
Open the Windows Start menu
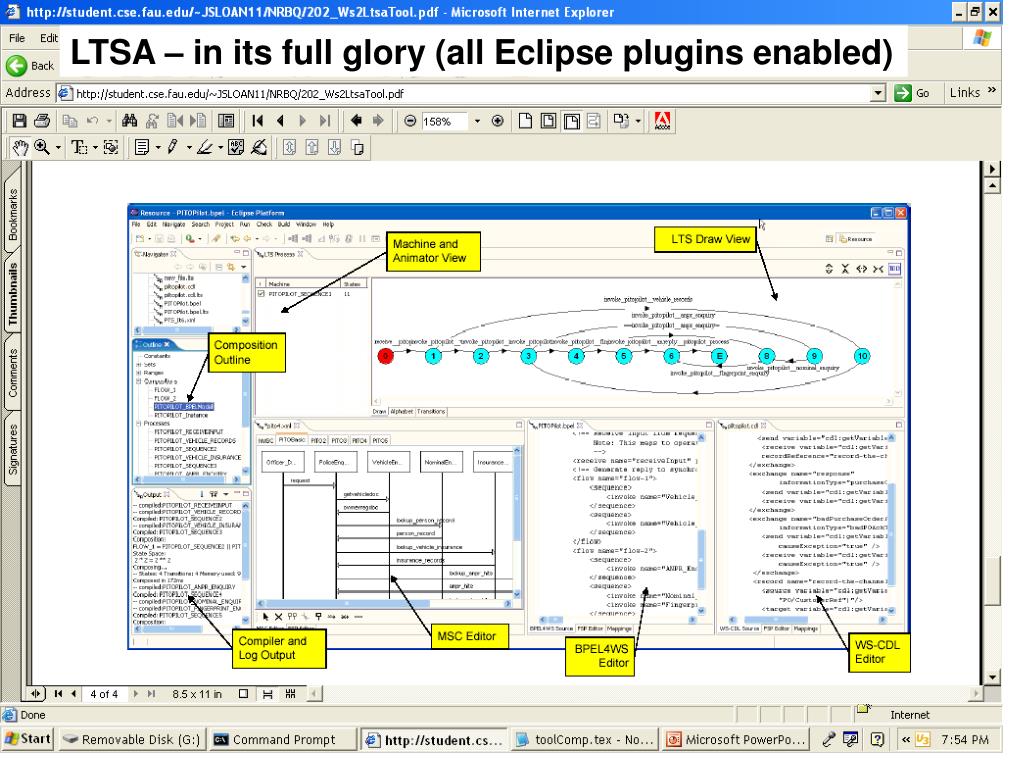[27, 739]
